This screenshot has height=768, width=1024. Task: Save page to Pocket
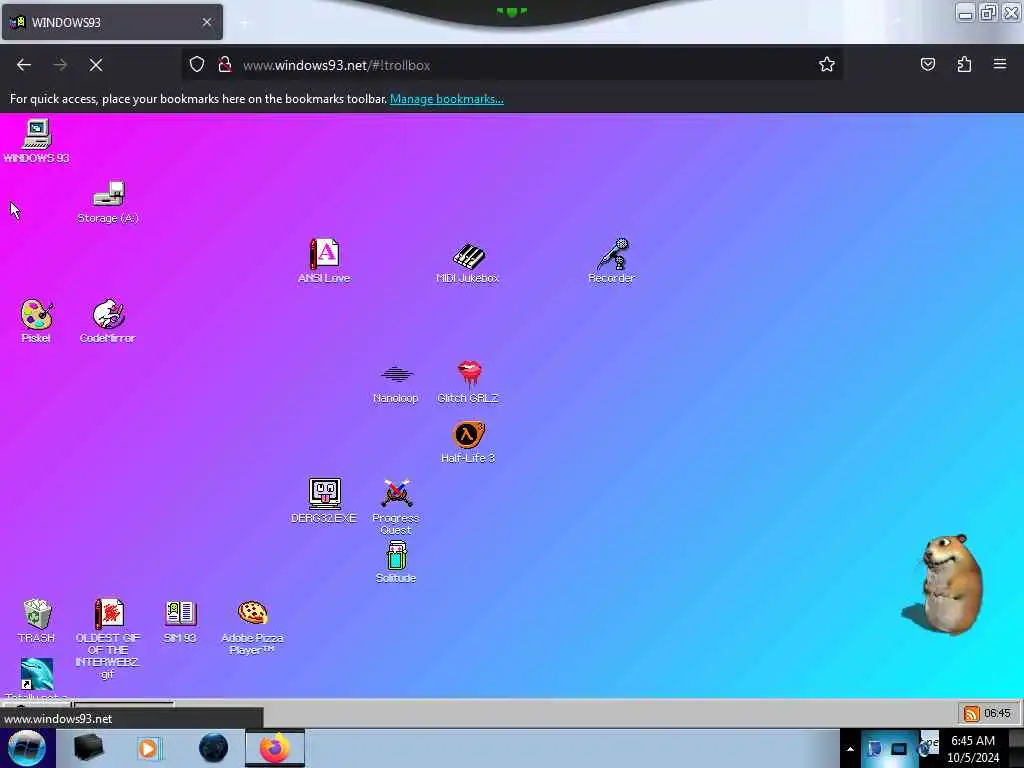(x=928, y=64)
